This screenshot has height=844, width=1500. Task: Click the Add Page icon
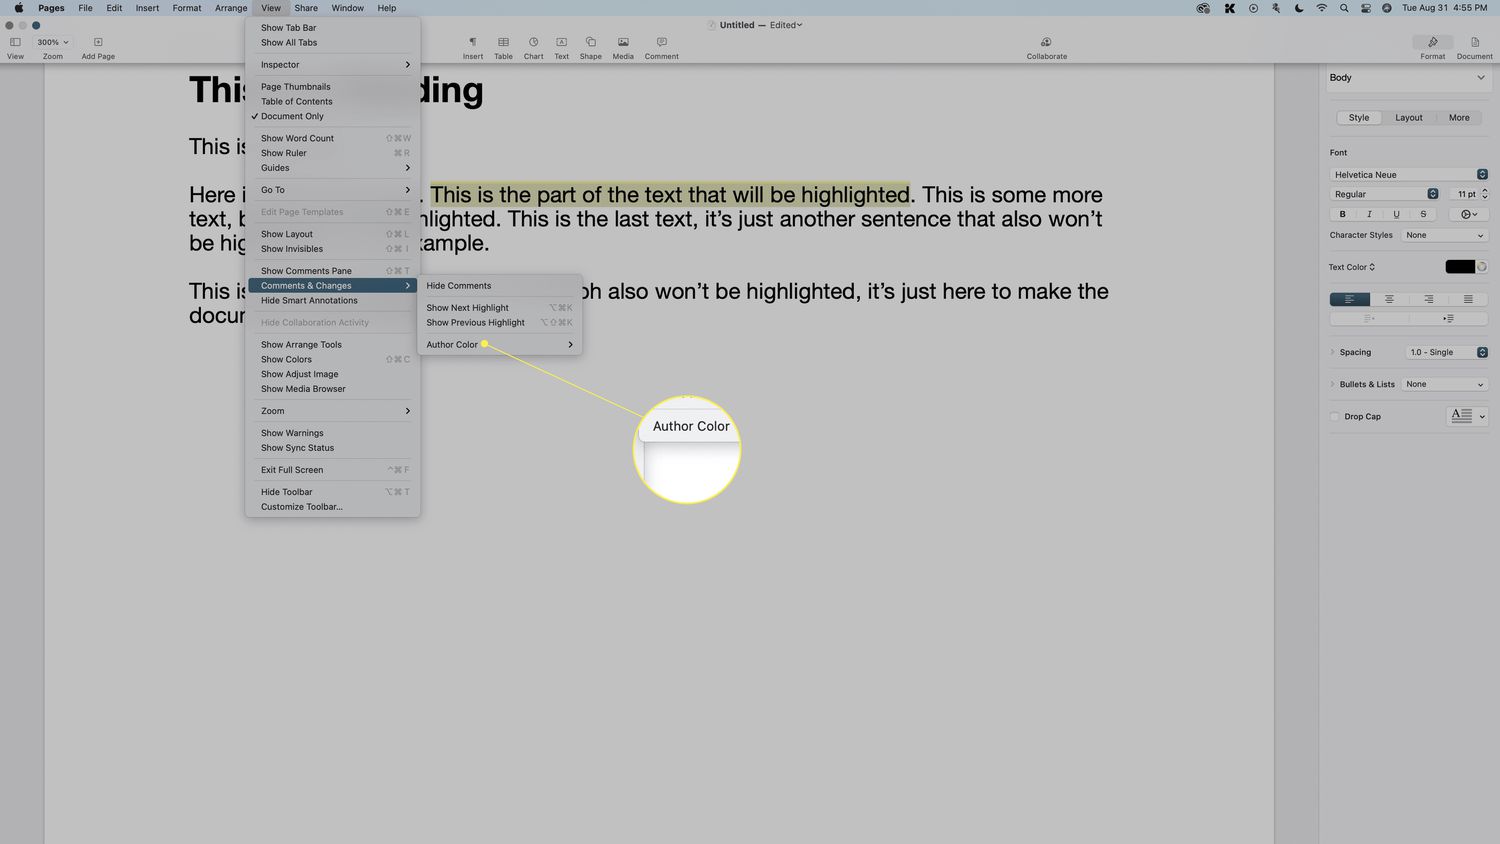point(98,43)
